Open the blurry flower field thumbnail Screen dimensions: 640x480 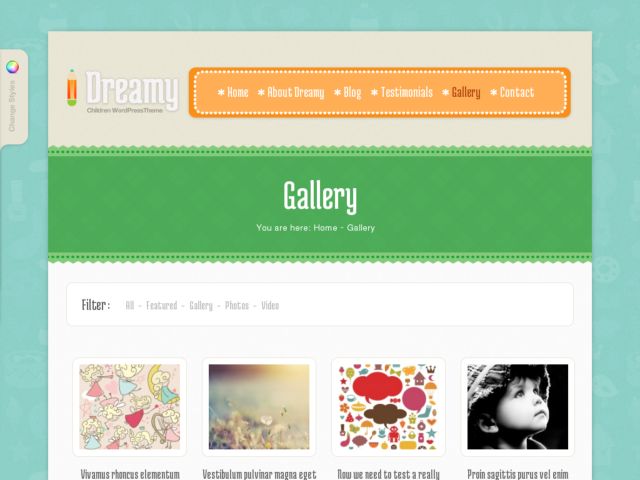point(259,407)
